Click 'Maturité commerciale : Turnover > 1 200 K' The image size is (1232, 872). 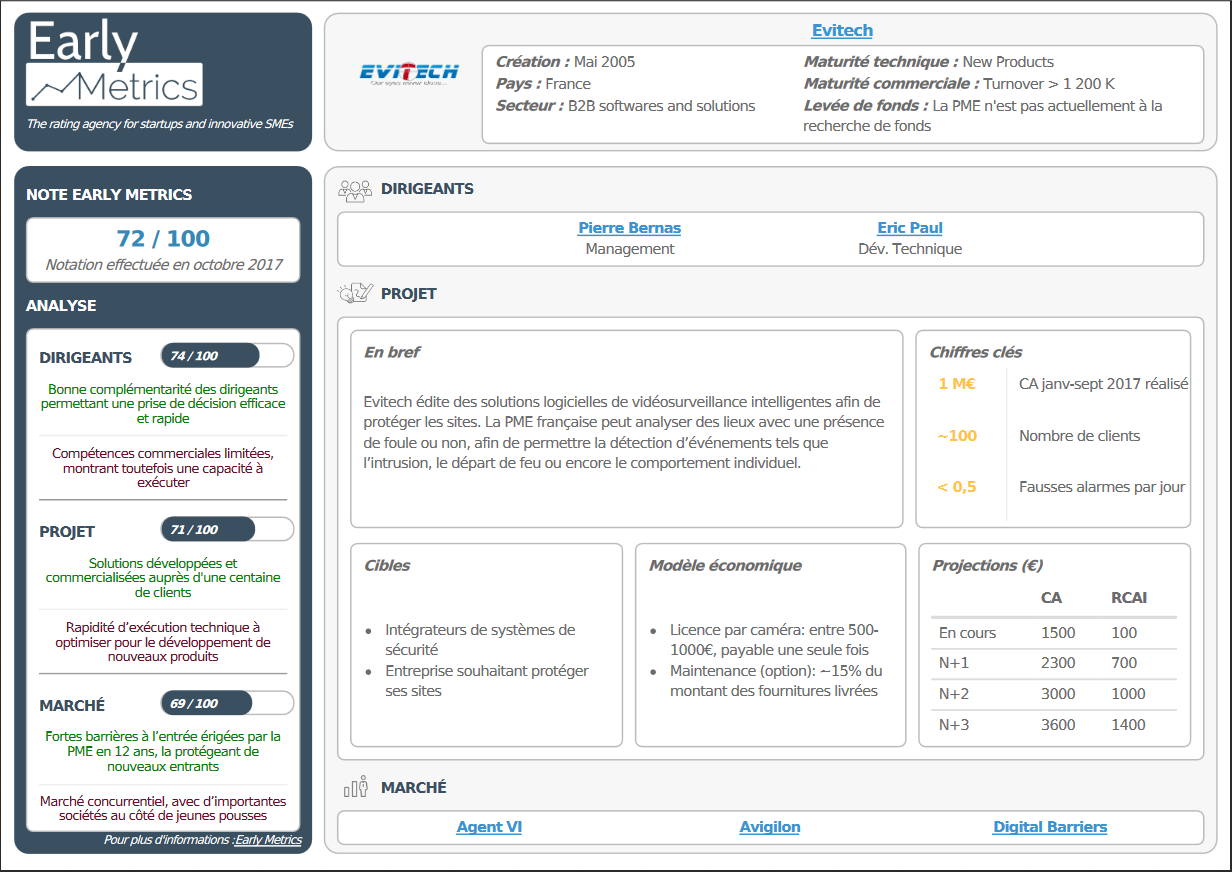[959, 84]
